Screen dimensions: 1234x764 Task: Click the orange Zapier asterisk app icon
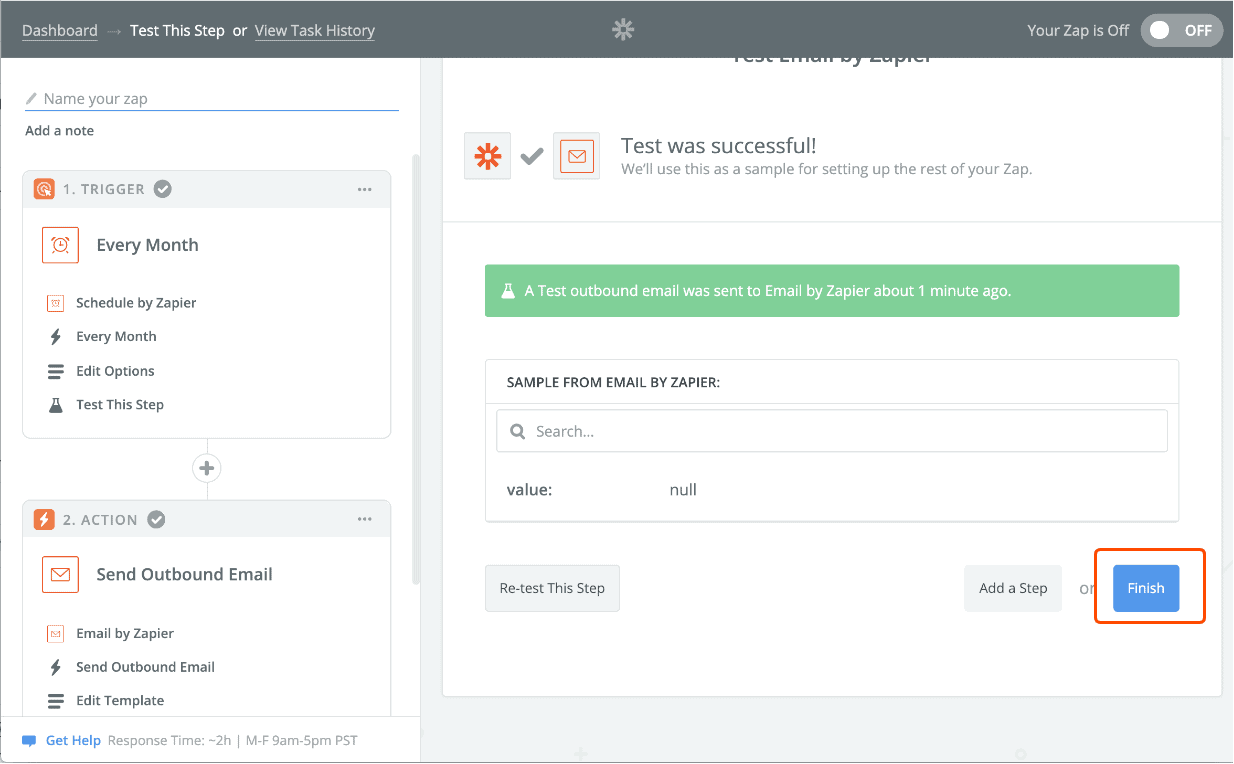(487, 156)
